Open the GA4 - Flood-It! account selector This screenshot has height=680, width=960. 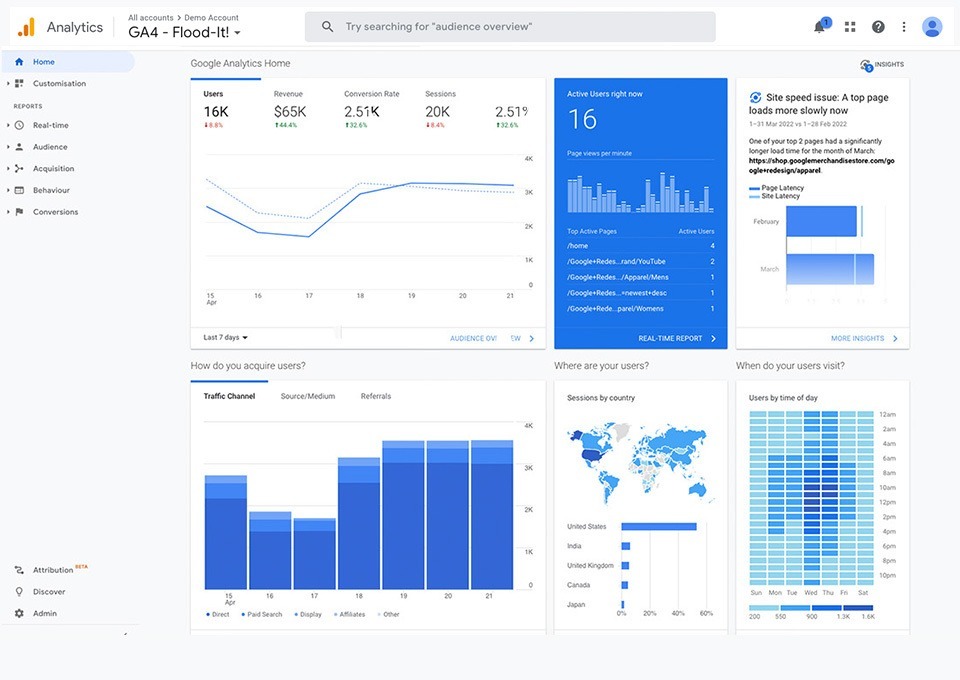185,32
